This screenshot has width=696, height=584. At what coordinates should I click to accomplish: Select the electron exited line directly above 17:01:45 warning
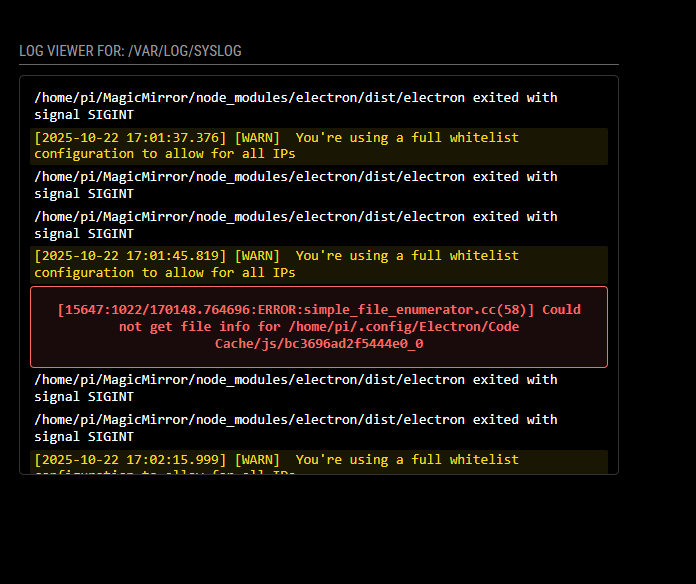[x=296, y=224]
